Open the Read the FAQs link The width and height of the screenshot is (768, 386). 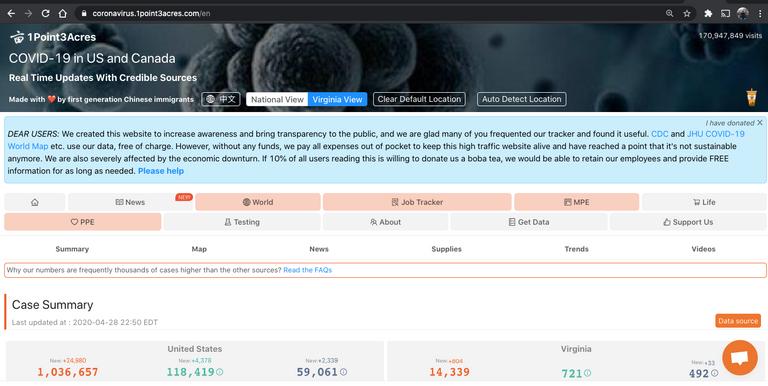coord(308,270)
